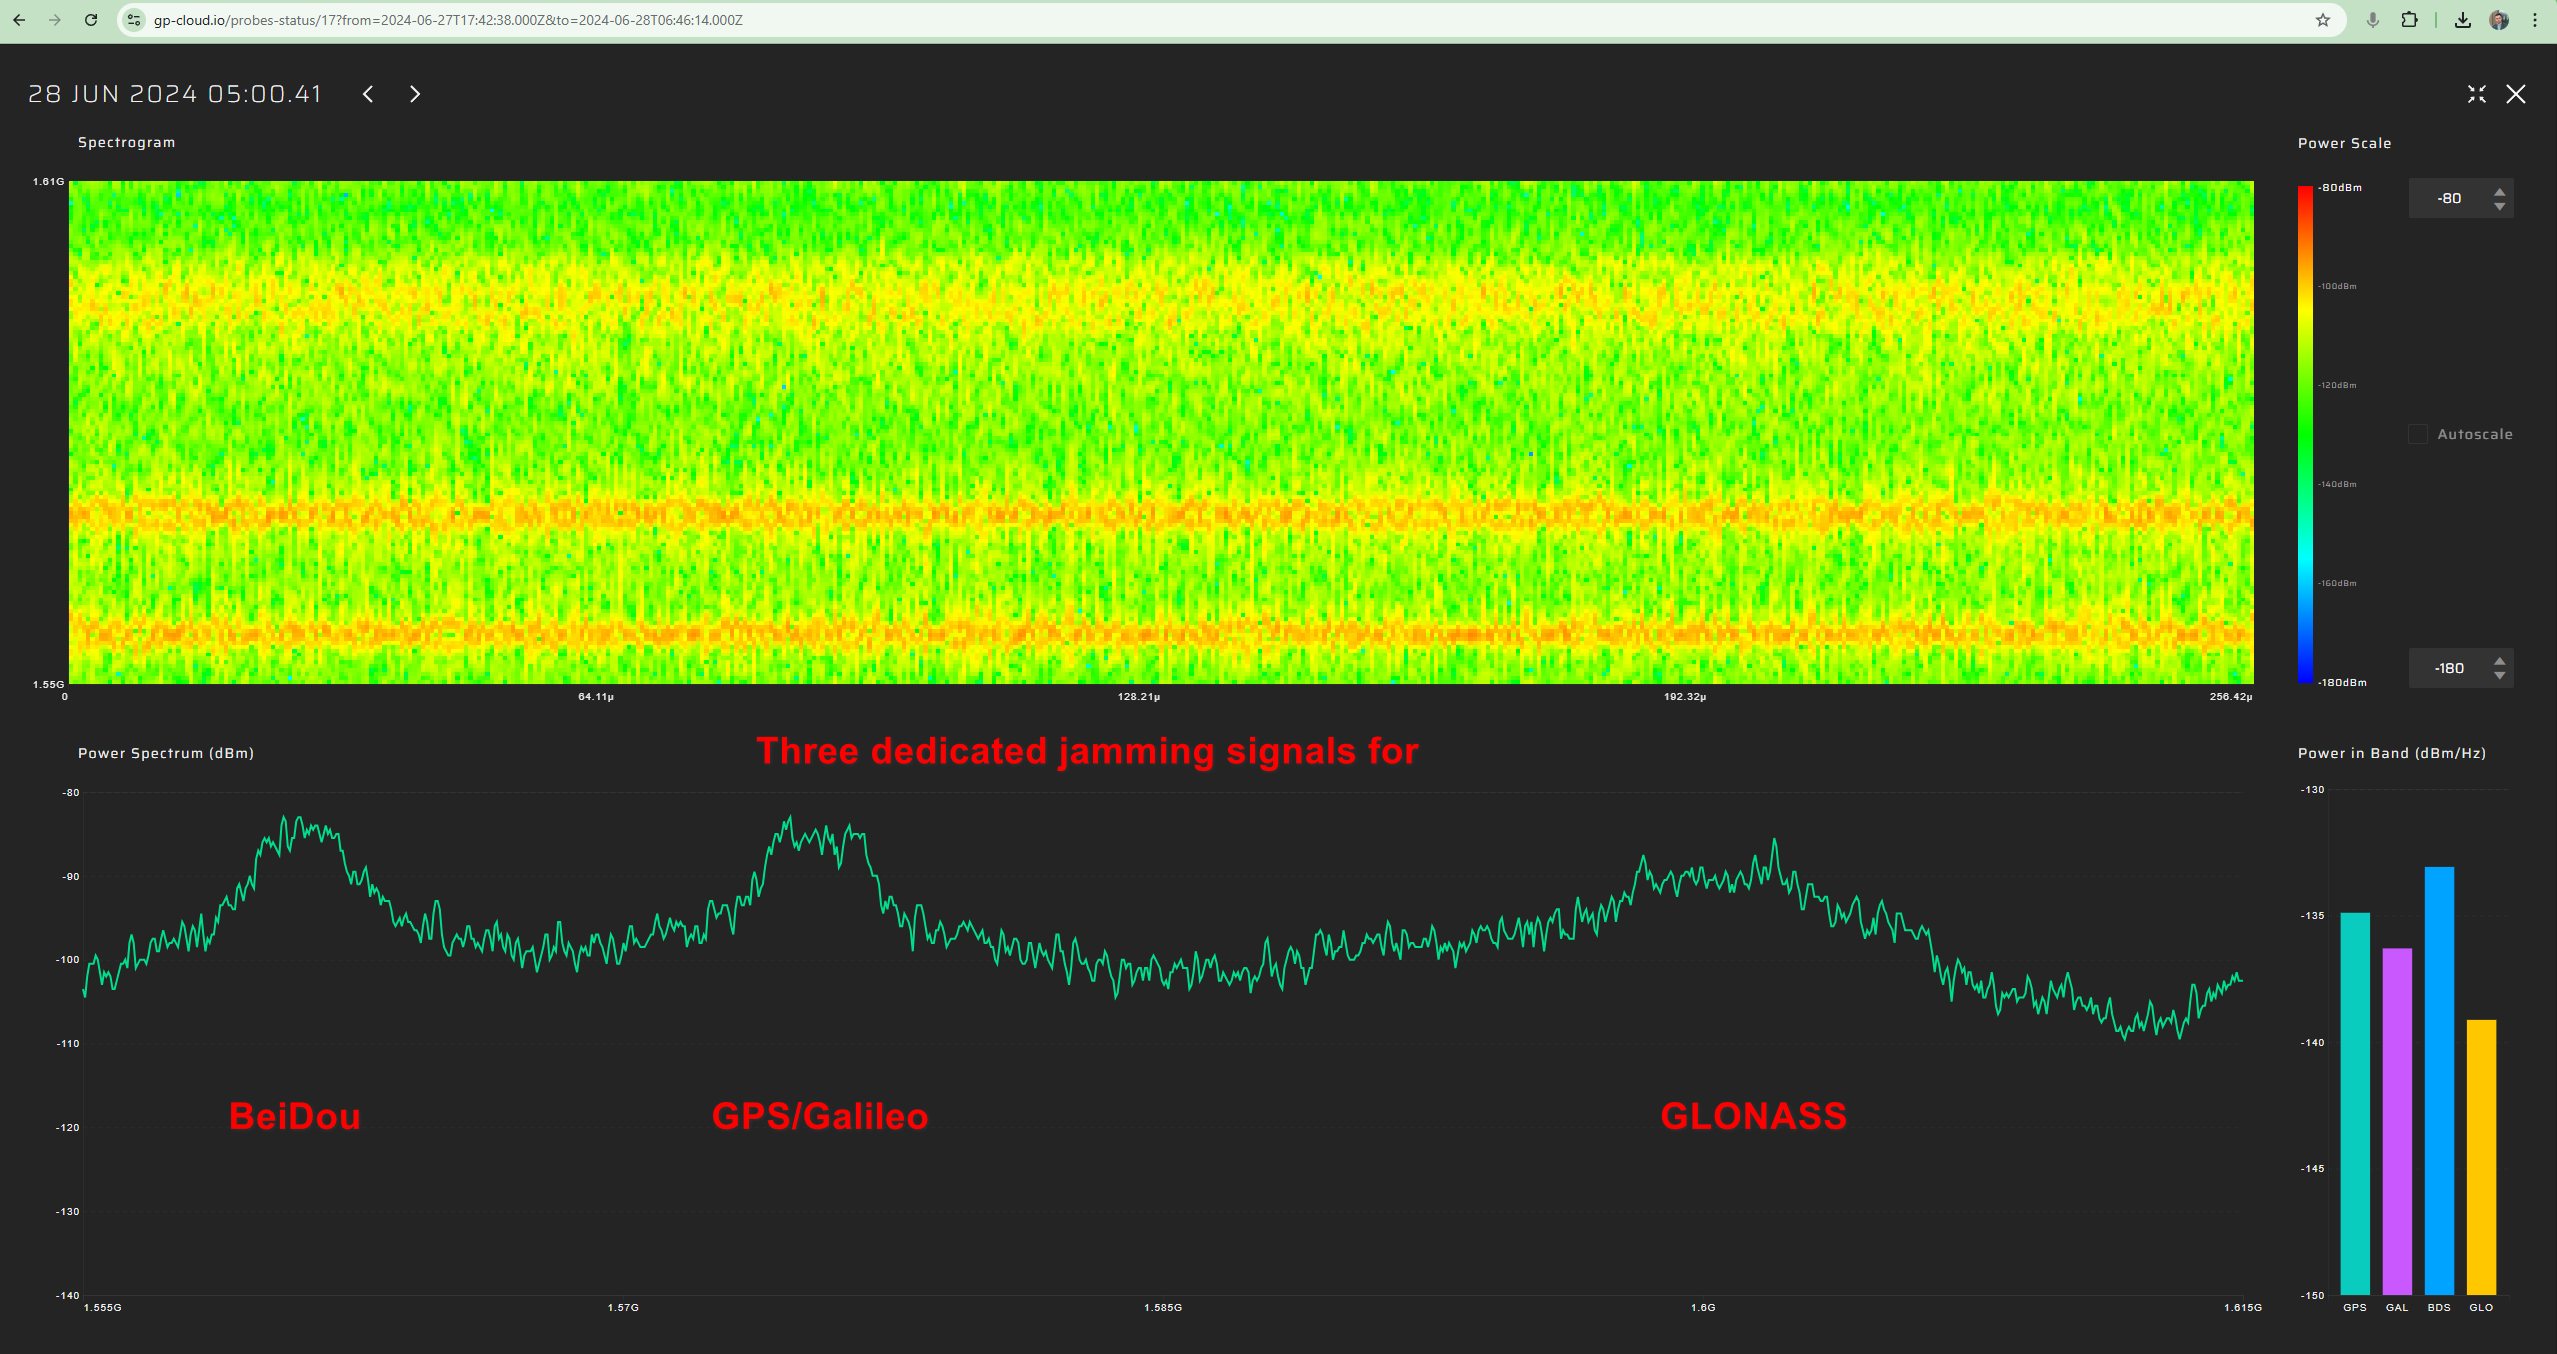Click the -180 power scale input field
2557x1354 pixels.
coord(2450,667)
